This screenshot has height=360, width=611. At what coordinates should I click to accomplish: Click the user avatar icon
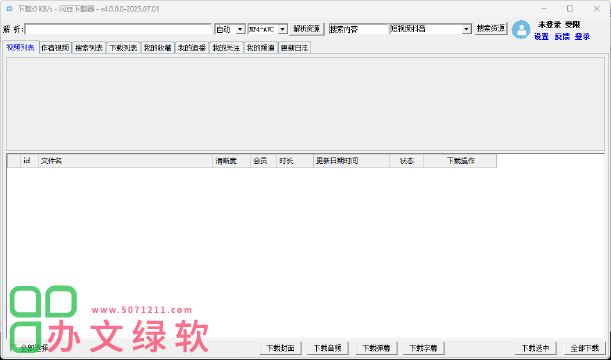[521, 29]
